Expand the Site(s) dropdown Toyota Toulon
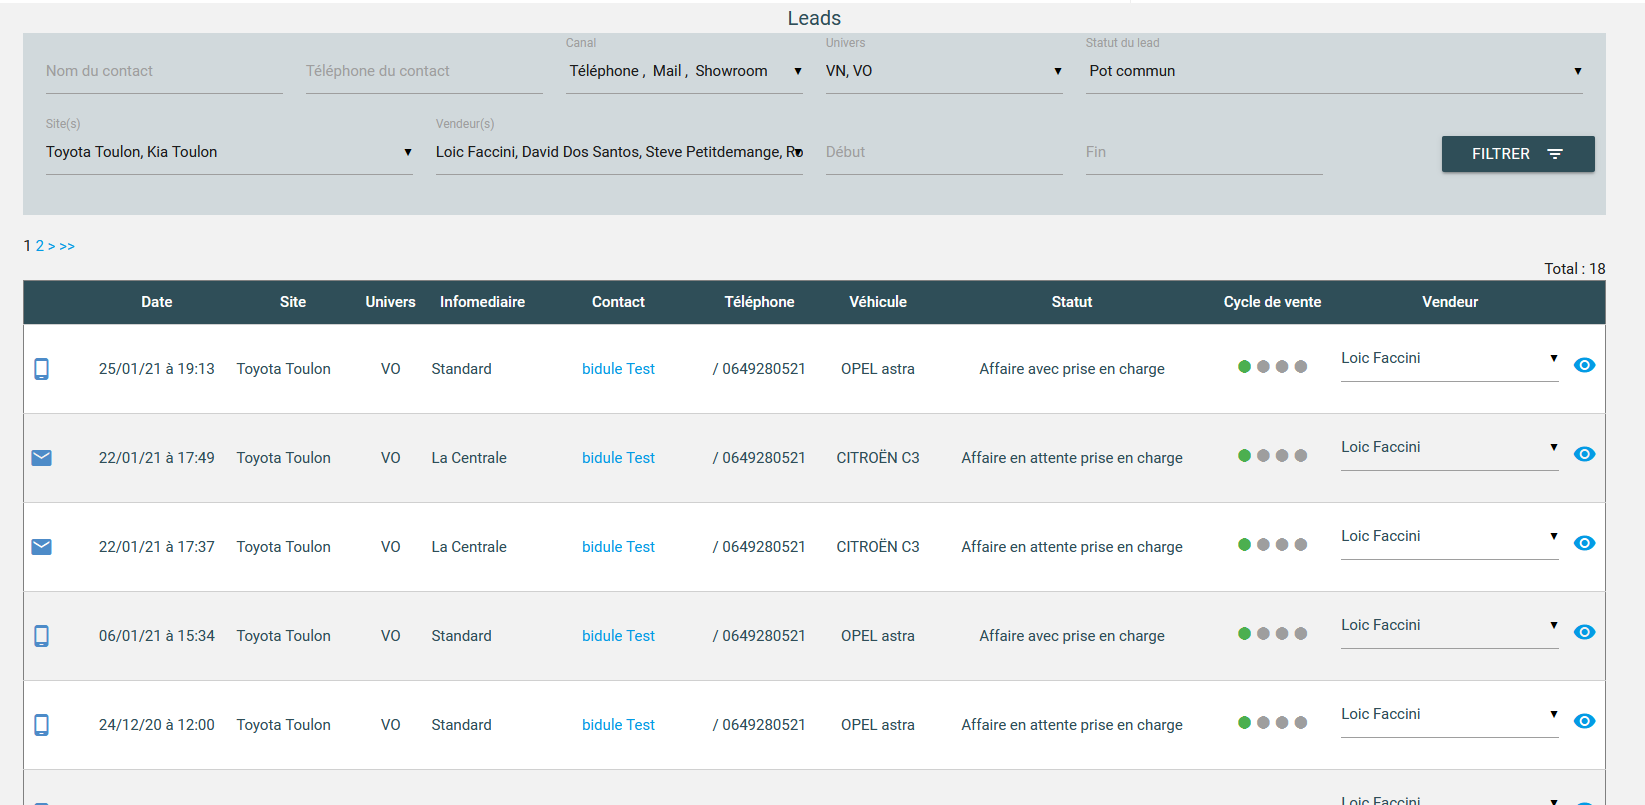This screenshot has width=1645, height=805. (x=228, y=152)
